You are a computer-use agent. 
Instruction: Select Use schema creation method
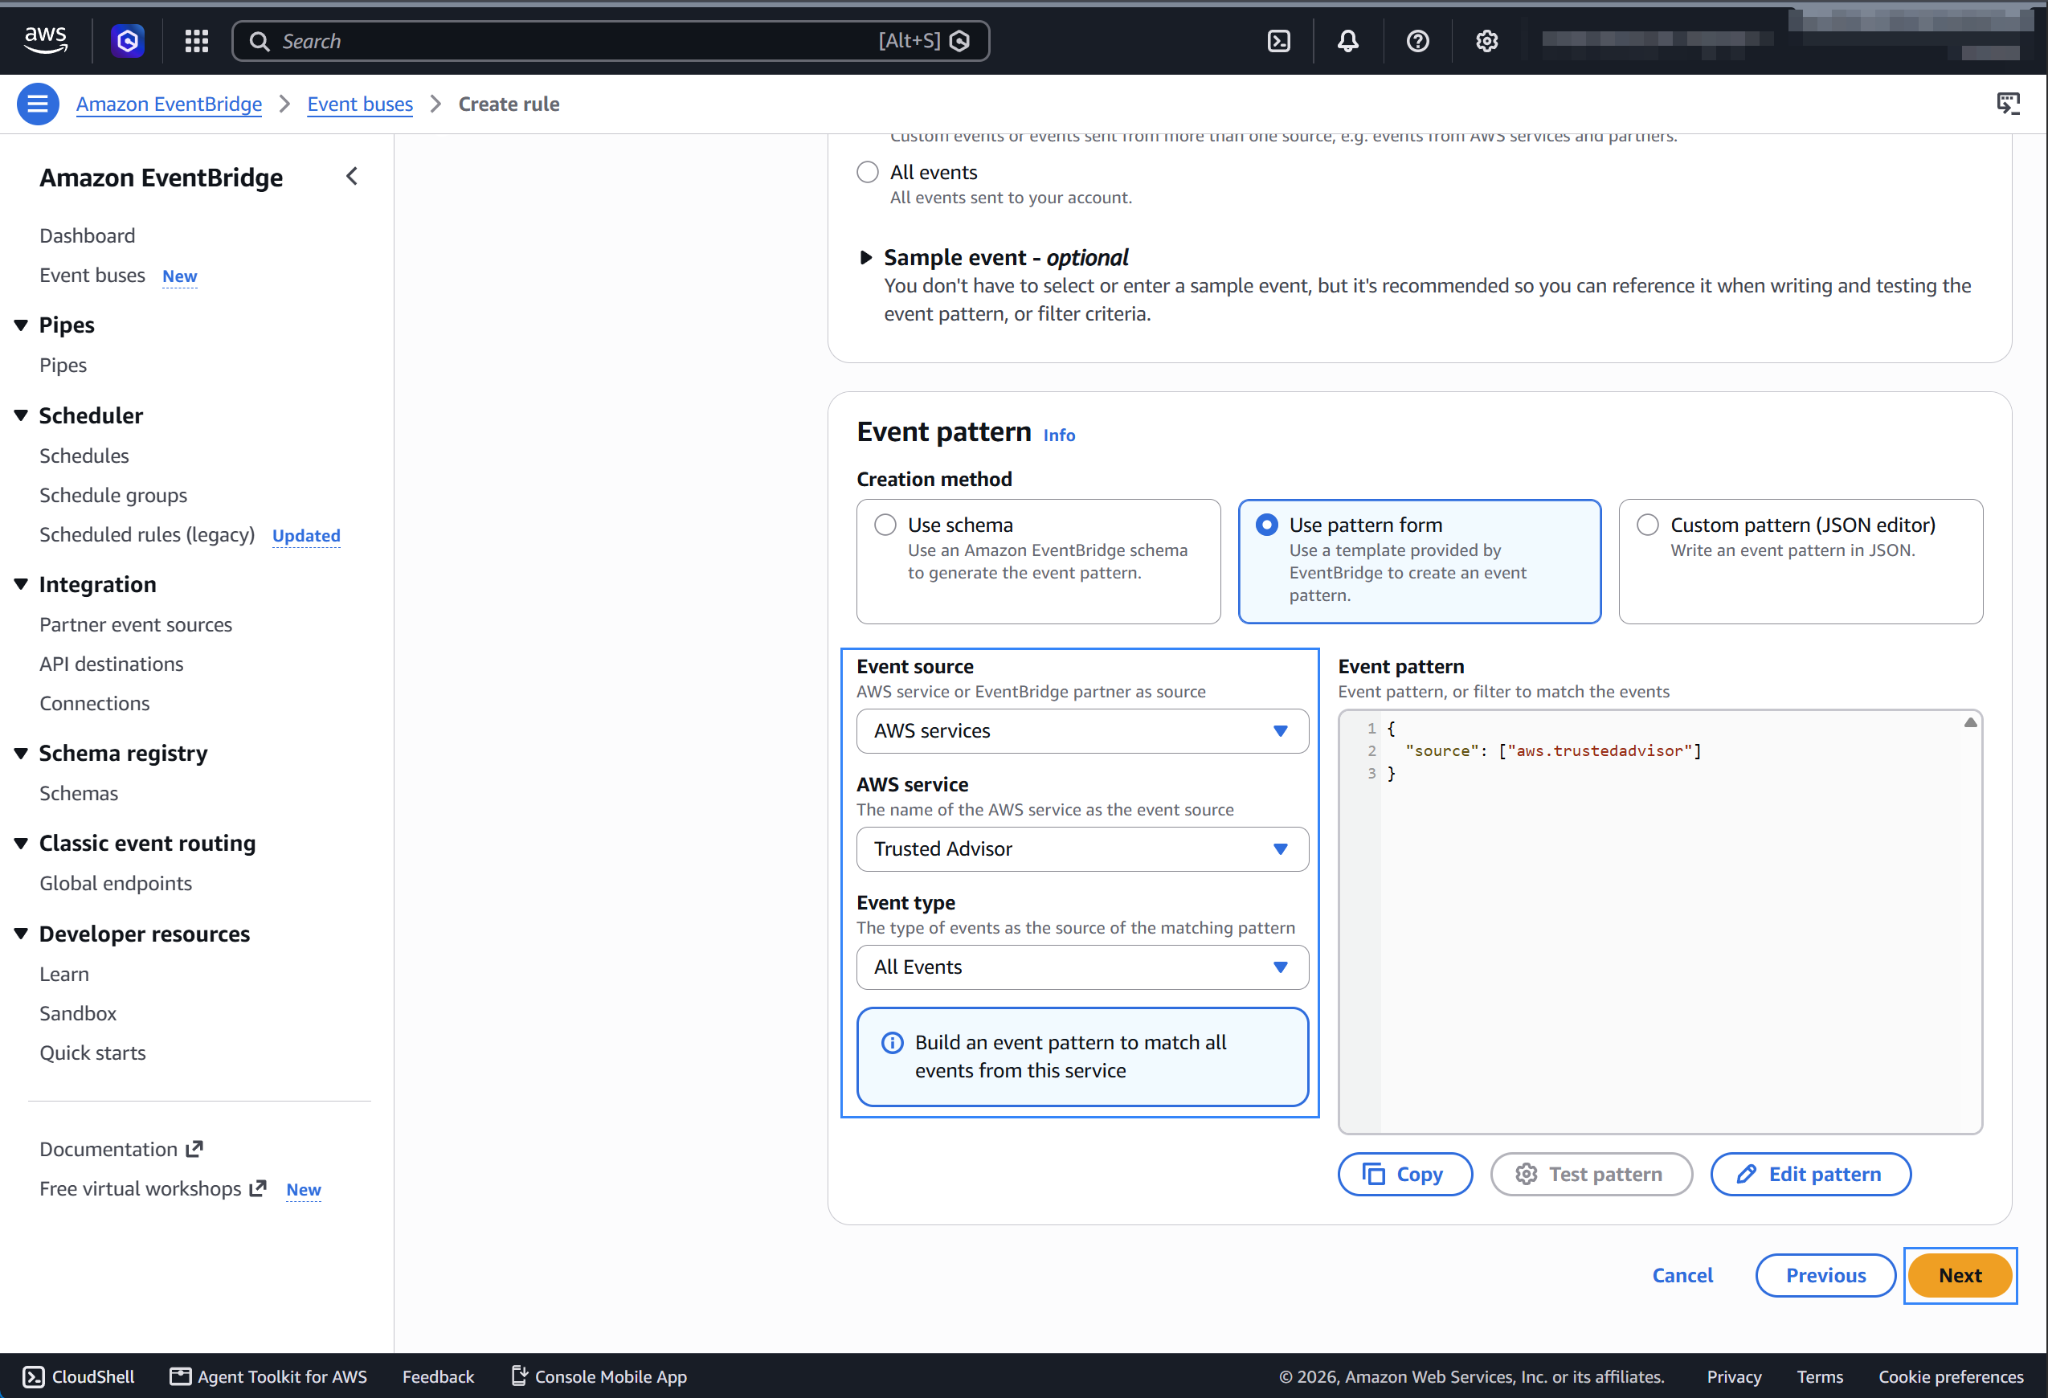click(885, 525)
